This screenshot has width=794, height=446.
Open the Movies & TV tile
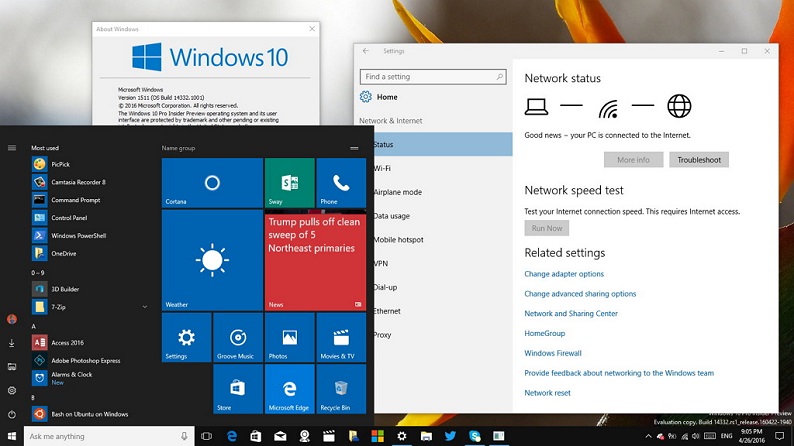(341, 337)
